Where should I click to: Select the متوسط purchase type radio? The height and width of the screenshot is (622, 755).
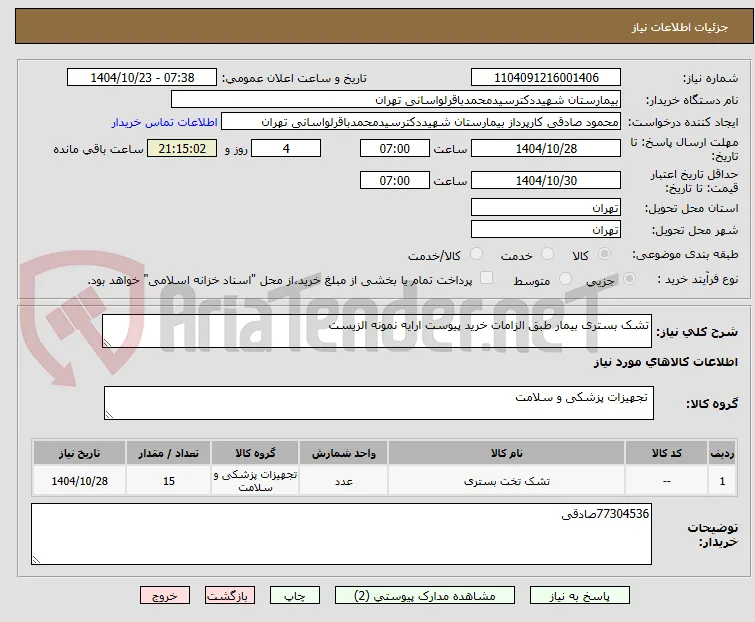coord(565,279)
